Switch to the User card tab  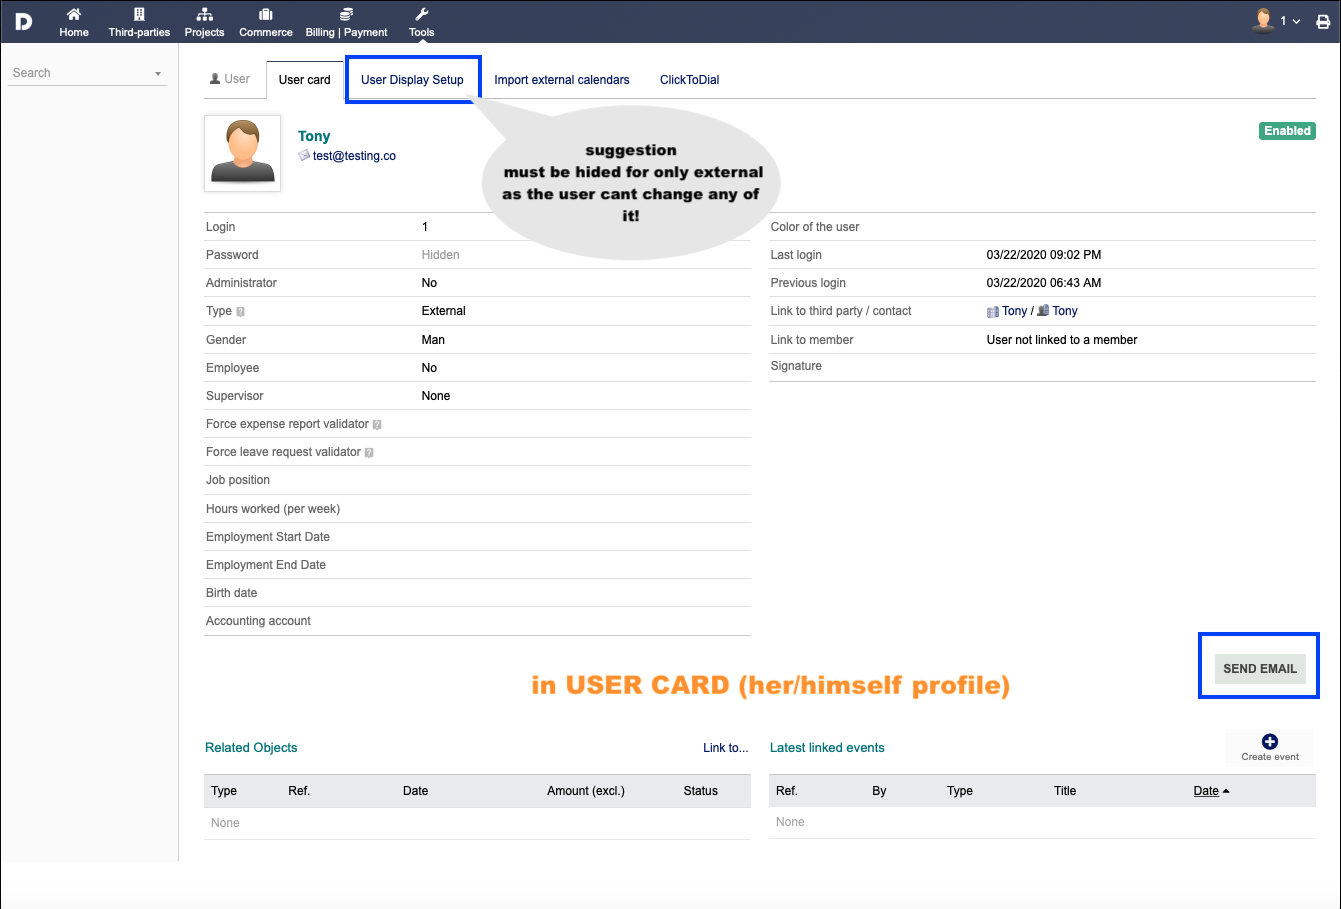tap(304, 80)
